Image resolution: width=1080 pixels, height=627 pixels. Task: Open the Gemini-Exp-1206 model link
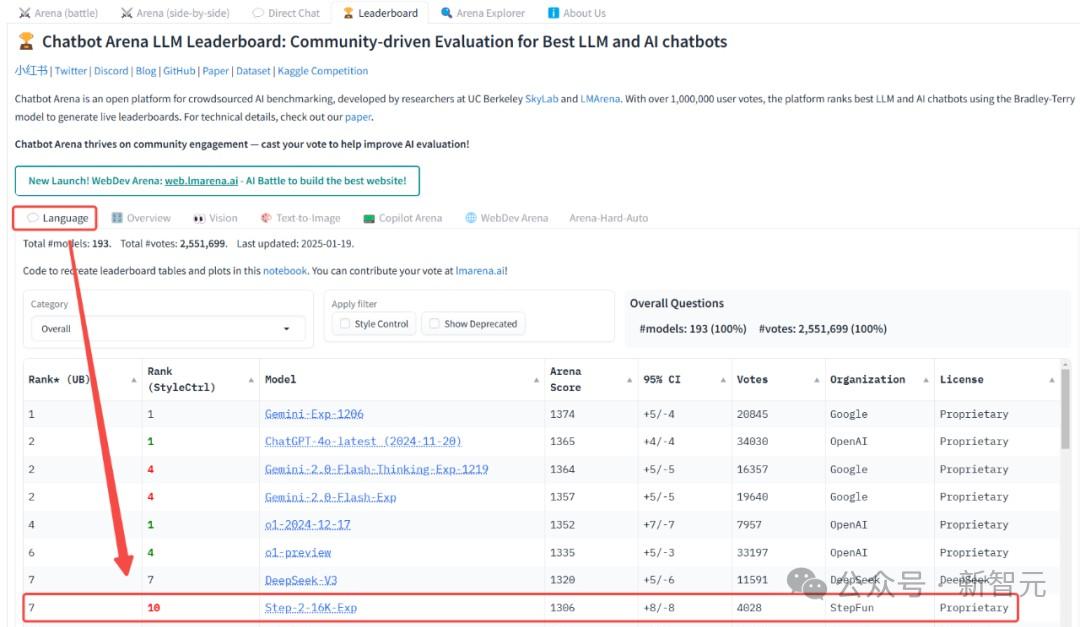click(314, 414)
